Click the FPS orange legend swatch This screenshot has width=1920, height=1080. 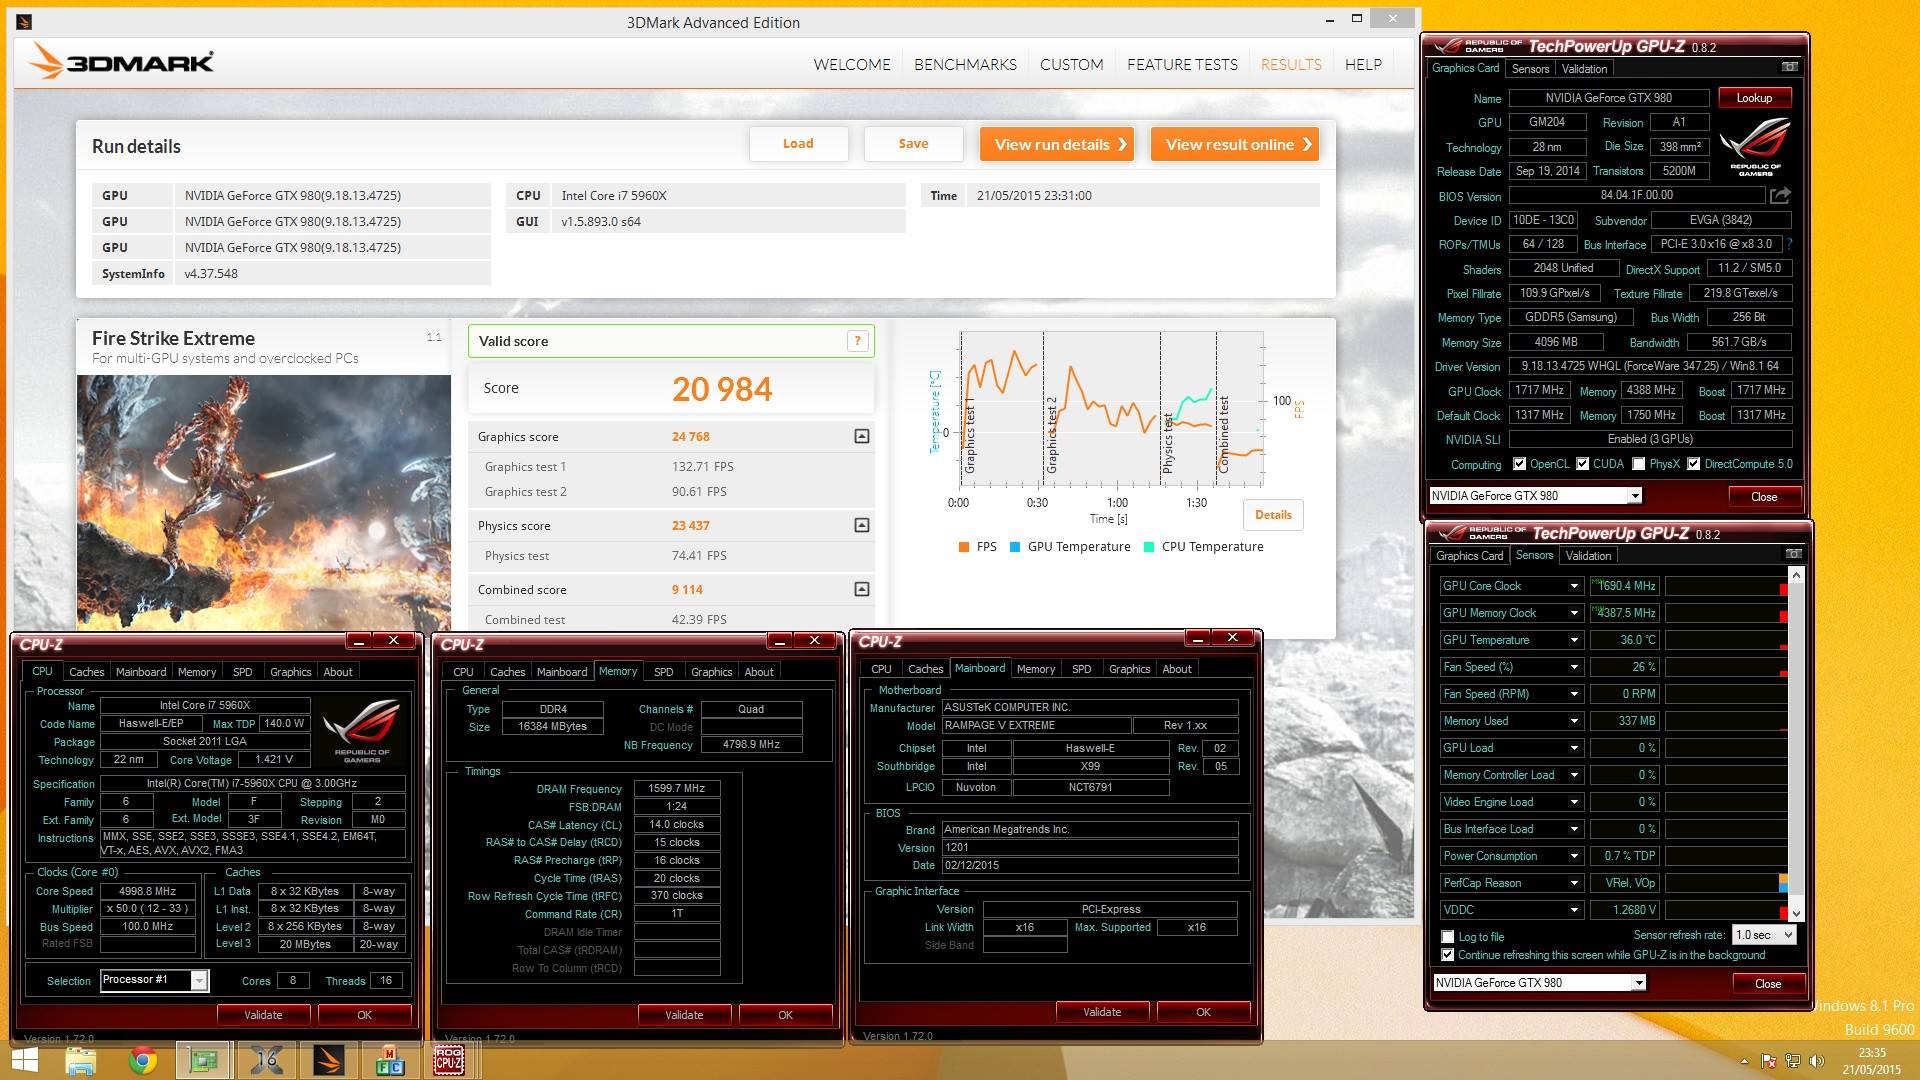click(x=964, y=547)
